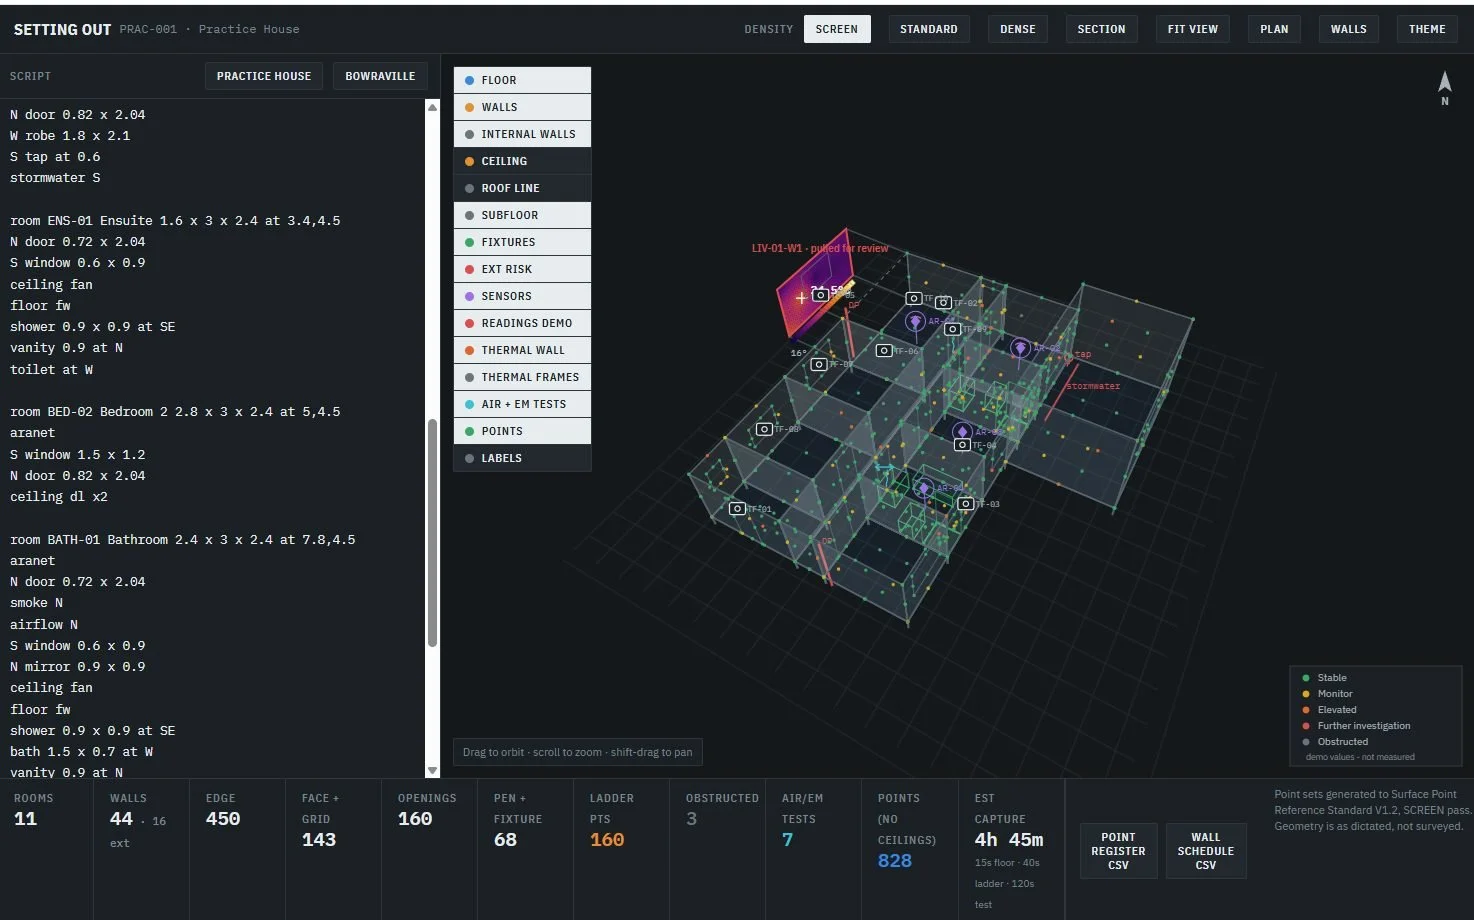Select the AR-04 air test sensor marker
The image size is (1474, 920).
[924, 487]
